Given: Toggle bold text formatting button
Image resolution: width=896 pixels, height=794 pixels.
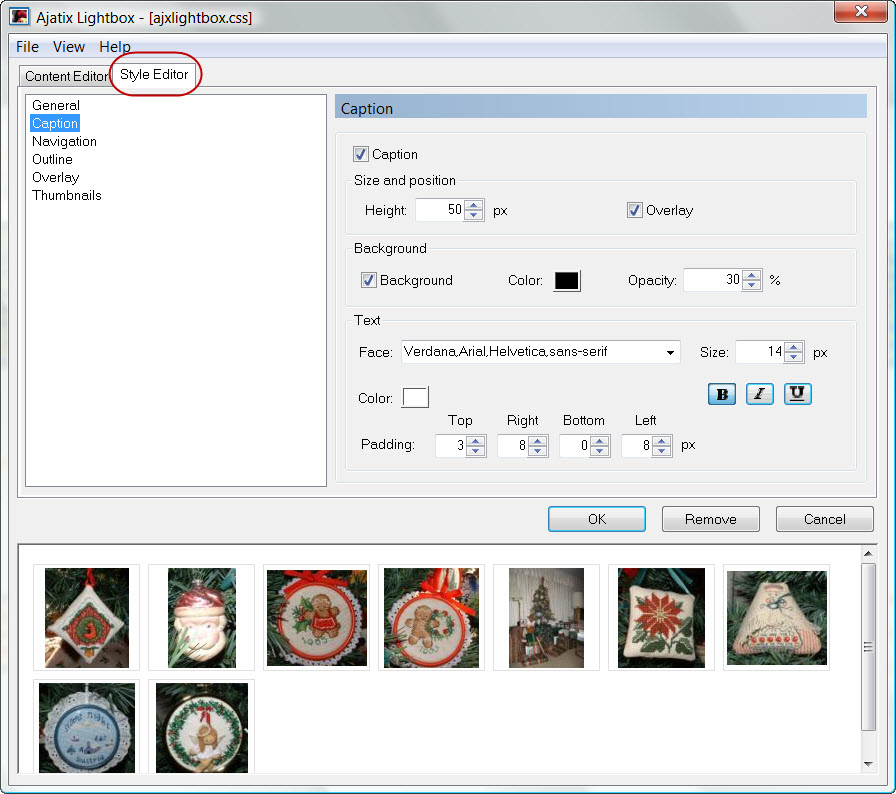Looking at the screenshot, I should [722, 394].
